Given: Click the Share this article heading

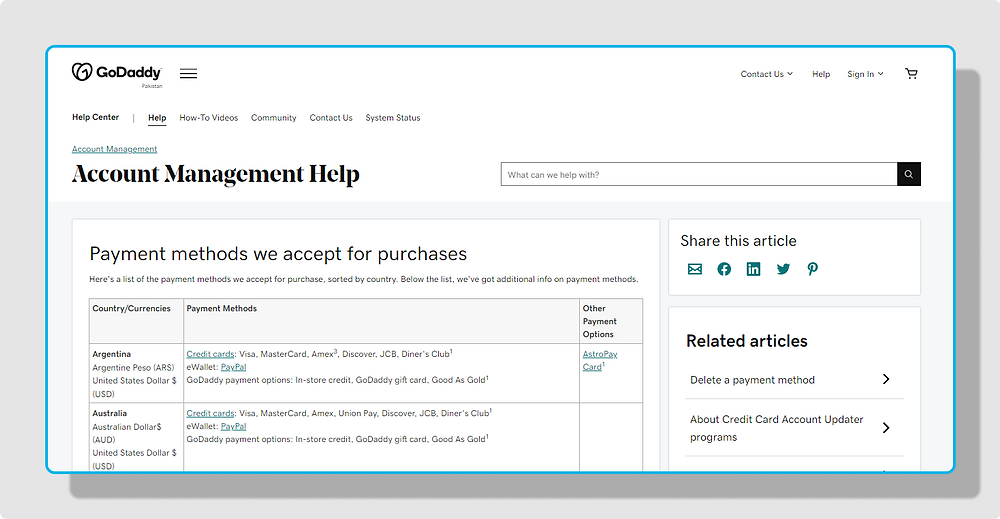Looking at the screenshot, I should 739,241.
